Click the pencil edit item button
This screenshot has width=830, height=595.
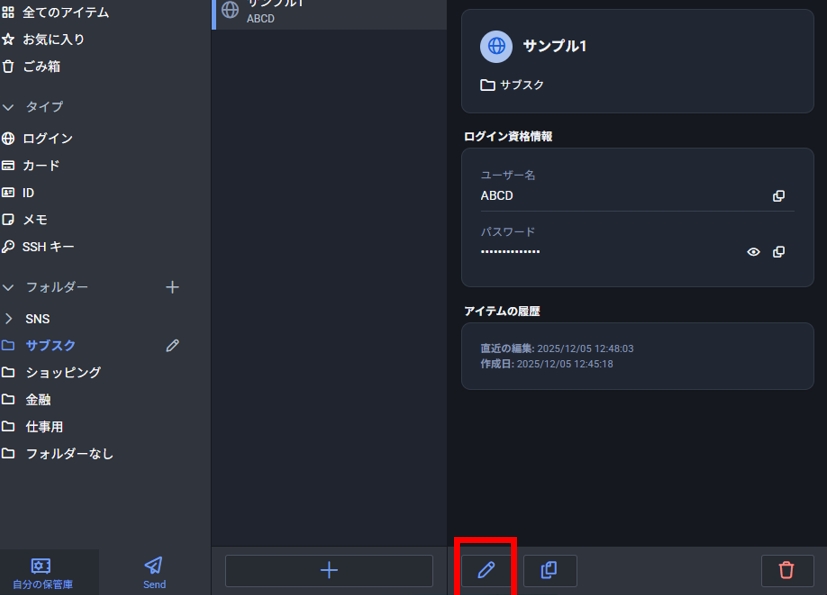point(486,570)
